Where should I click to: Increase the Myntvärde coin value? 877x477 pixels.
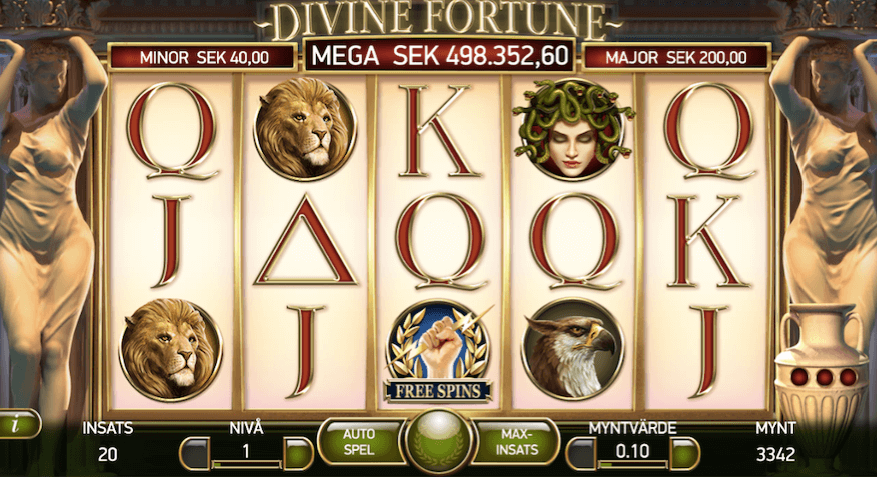[x=684, y=453]
